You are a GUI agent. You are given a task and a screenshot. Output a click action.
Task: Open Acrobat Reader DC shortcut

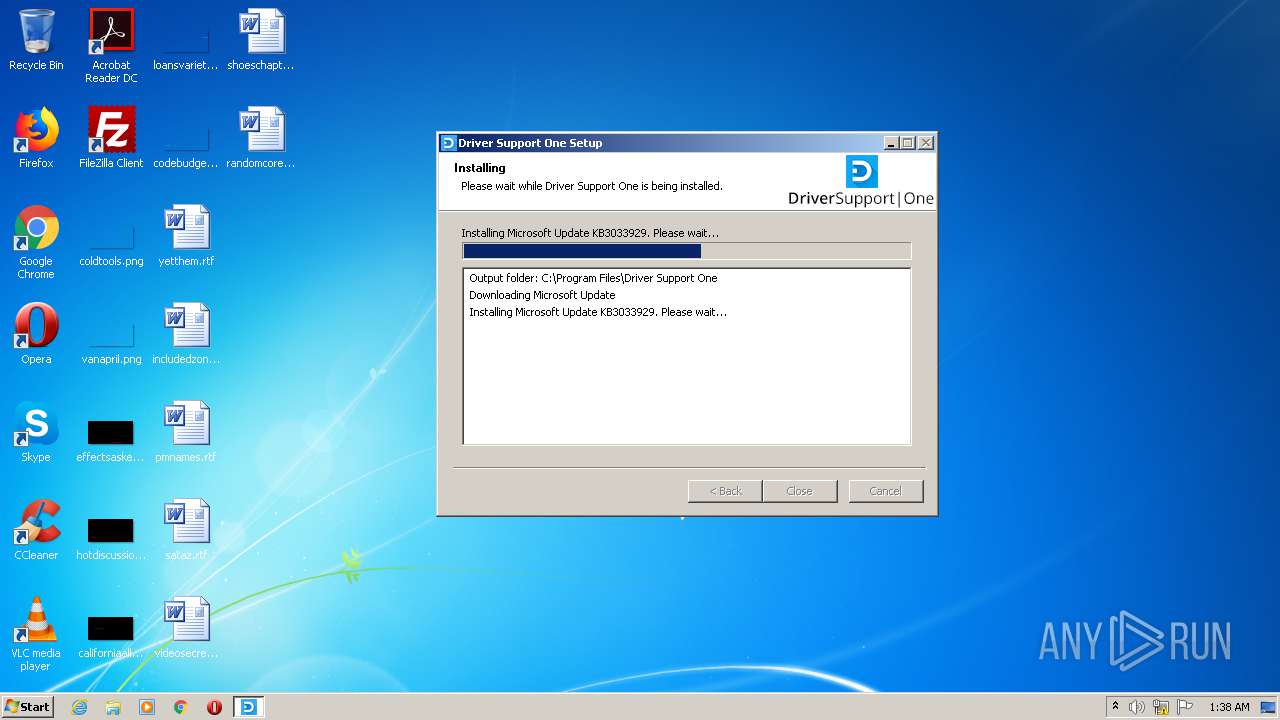pos(111,46)
